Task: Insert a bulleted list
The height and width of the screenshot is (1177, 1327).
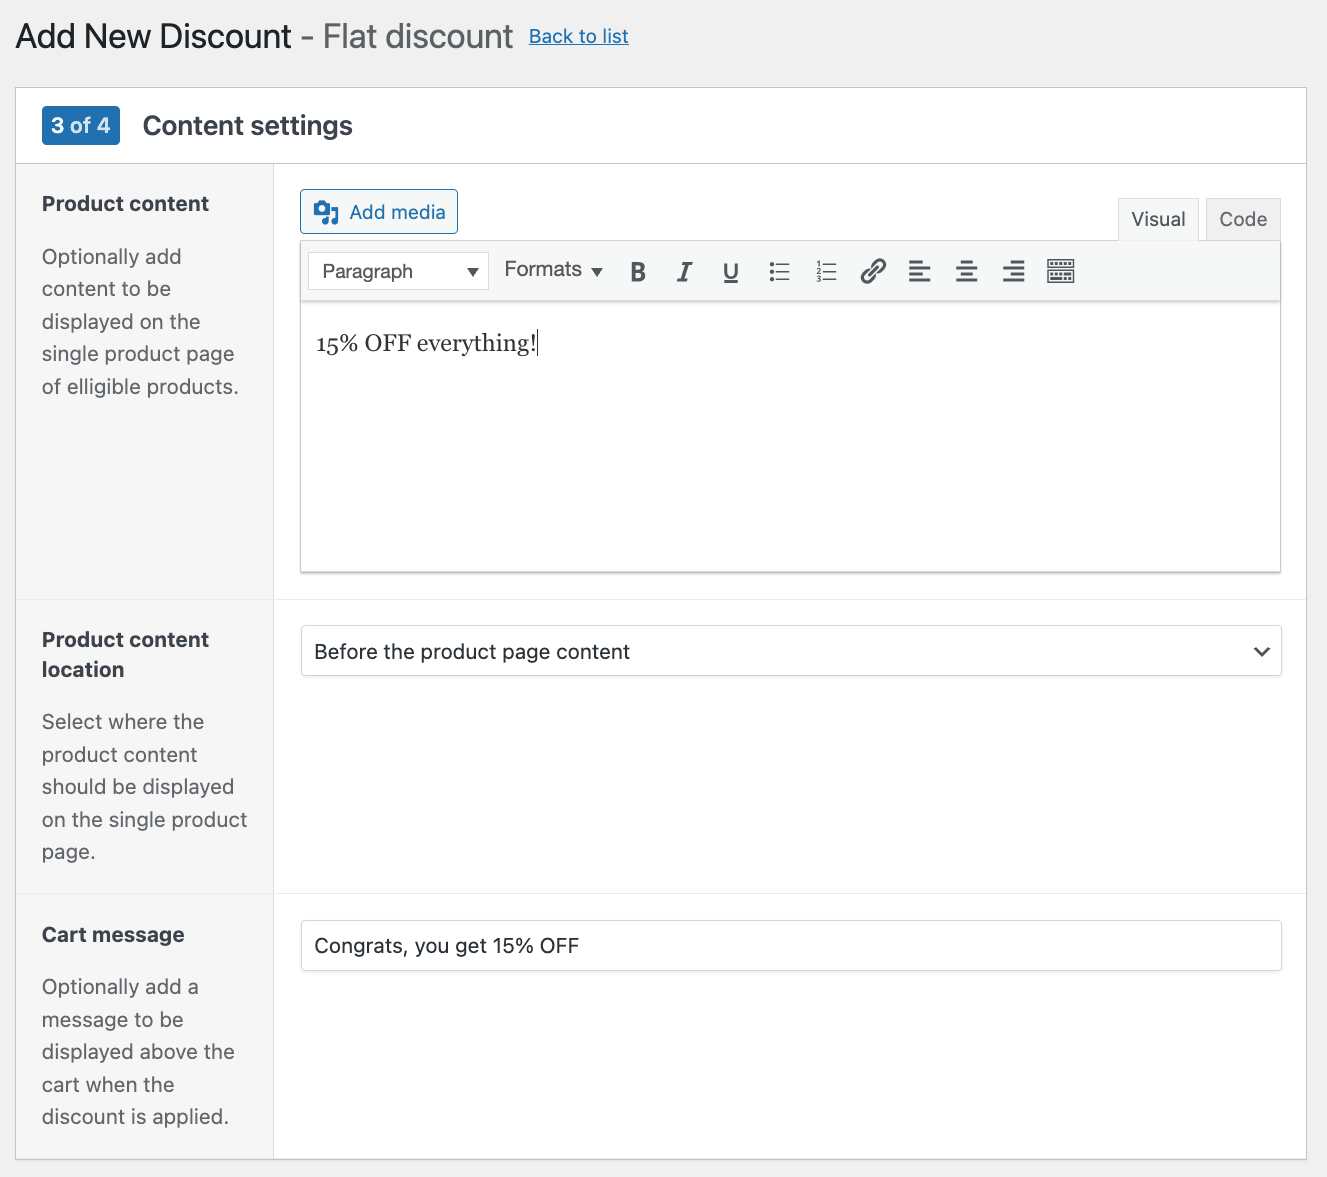Action: pyautogui.click(x=779, y=272)
